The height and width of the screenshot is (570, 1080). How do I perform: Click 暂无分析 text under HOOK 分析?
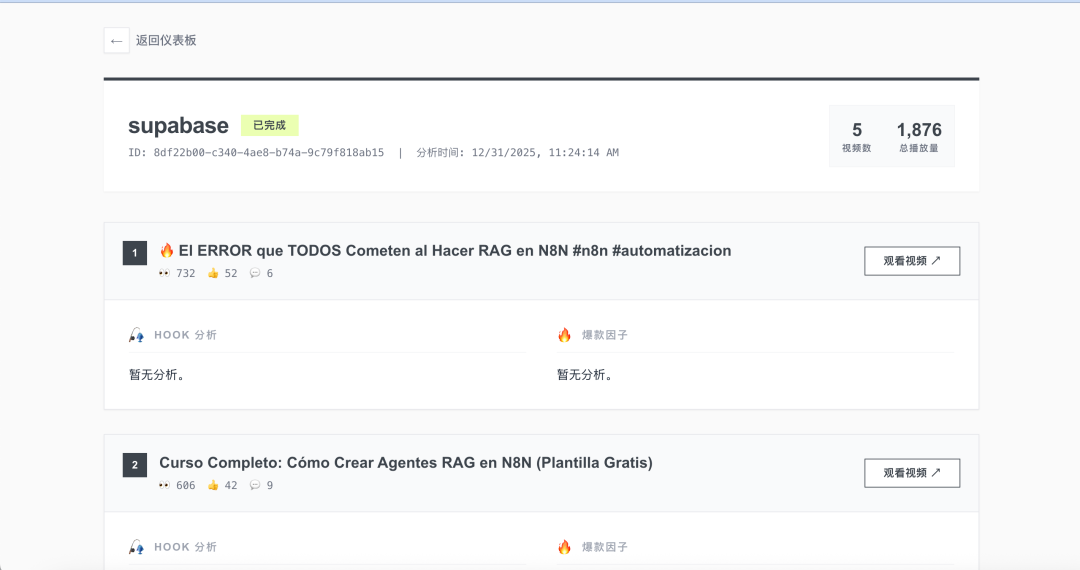156,374
